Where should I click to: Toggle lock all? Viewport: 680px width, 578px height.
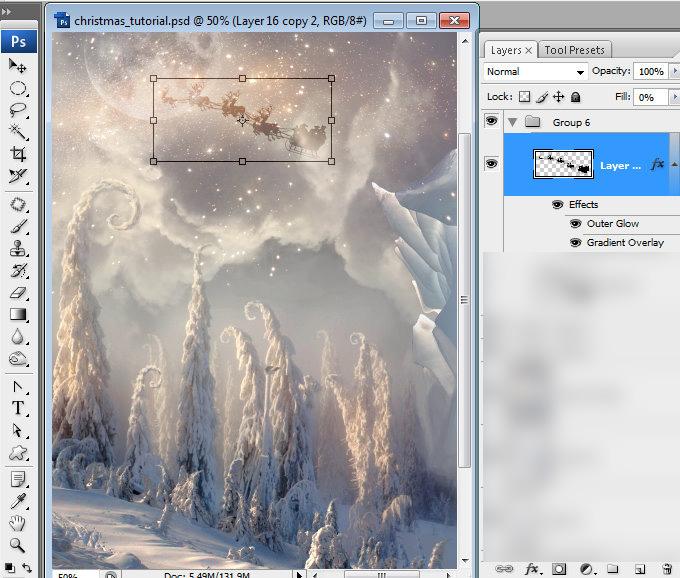[575, 97]
